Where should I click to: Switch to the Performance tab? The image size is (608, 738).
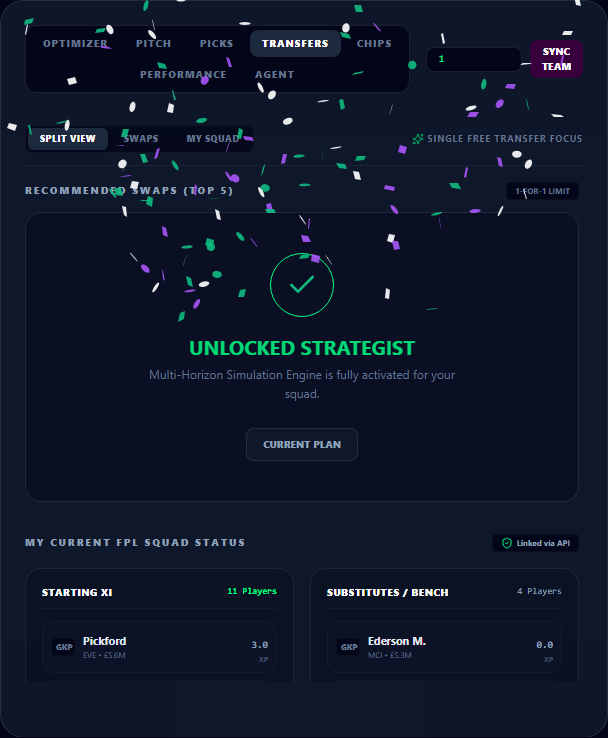183,74
